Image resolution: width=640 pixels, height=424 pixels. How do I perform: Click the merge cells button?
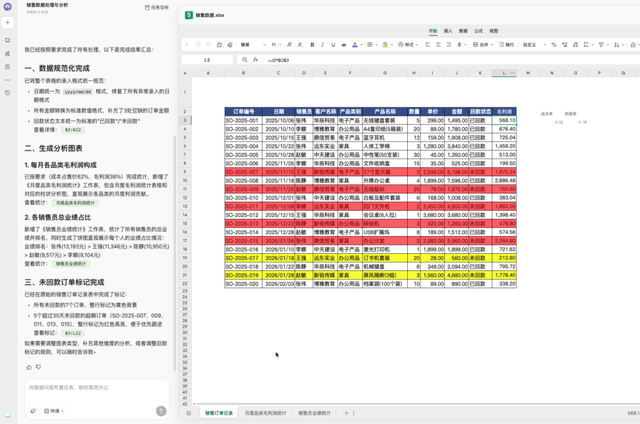(x=481, y=44)
